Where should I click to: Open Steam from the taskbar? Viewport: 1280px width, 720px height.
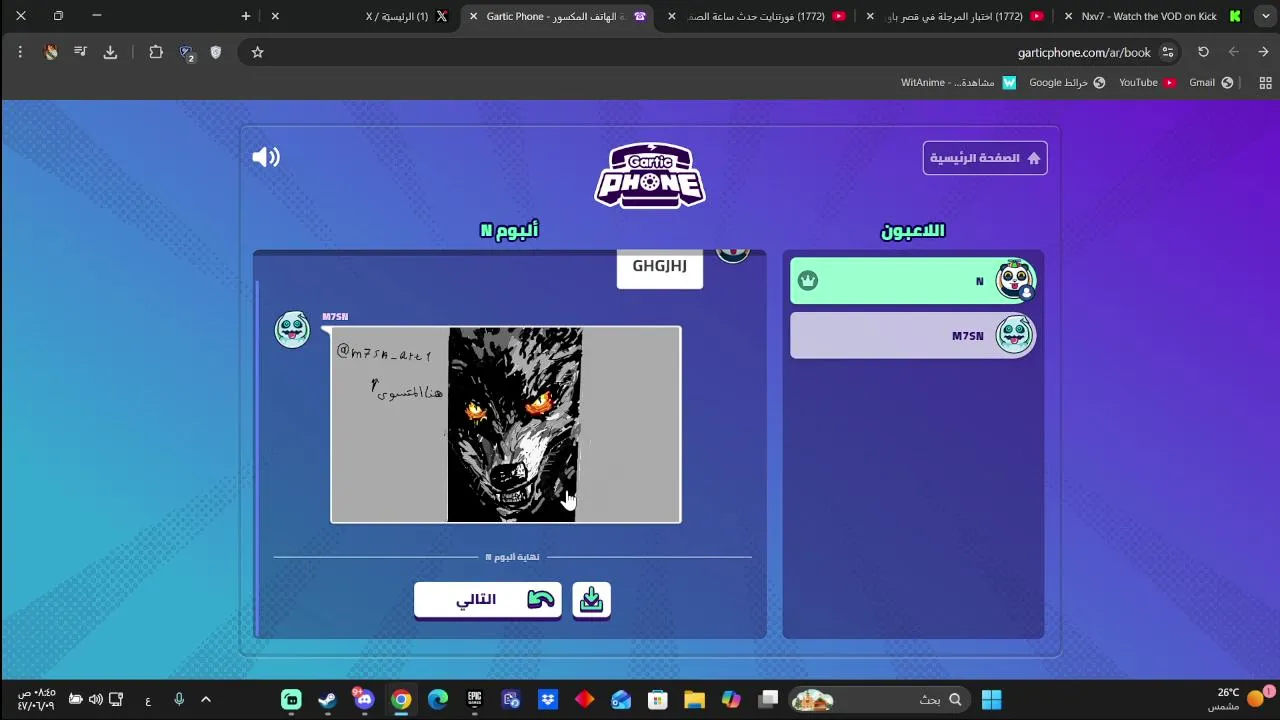tap(328, 699)
